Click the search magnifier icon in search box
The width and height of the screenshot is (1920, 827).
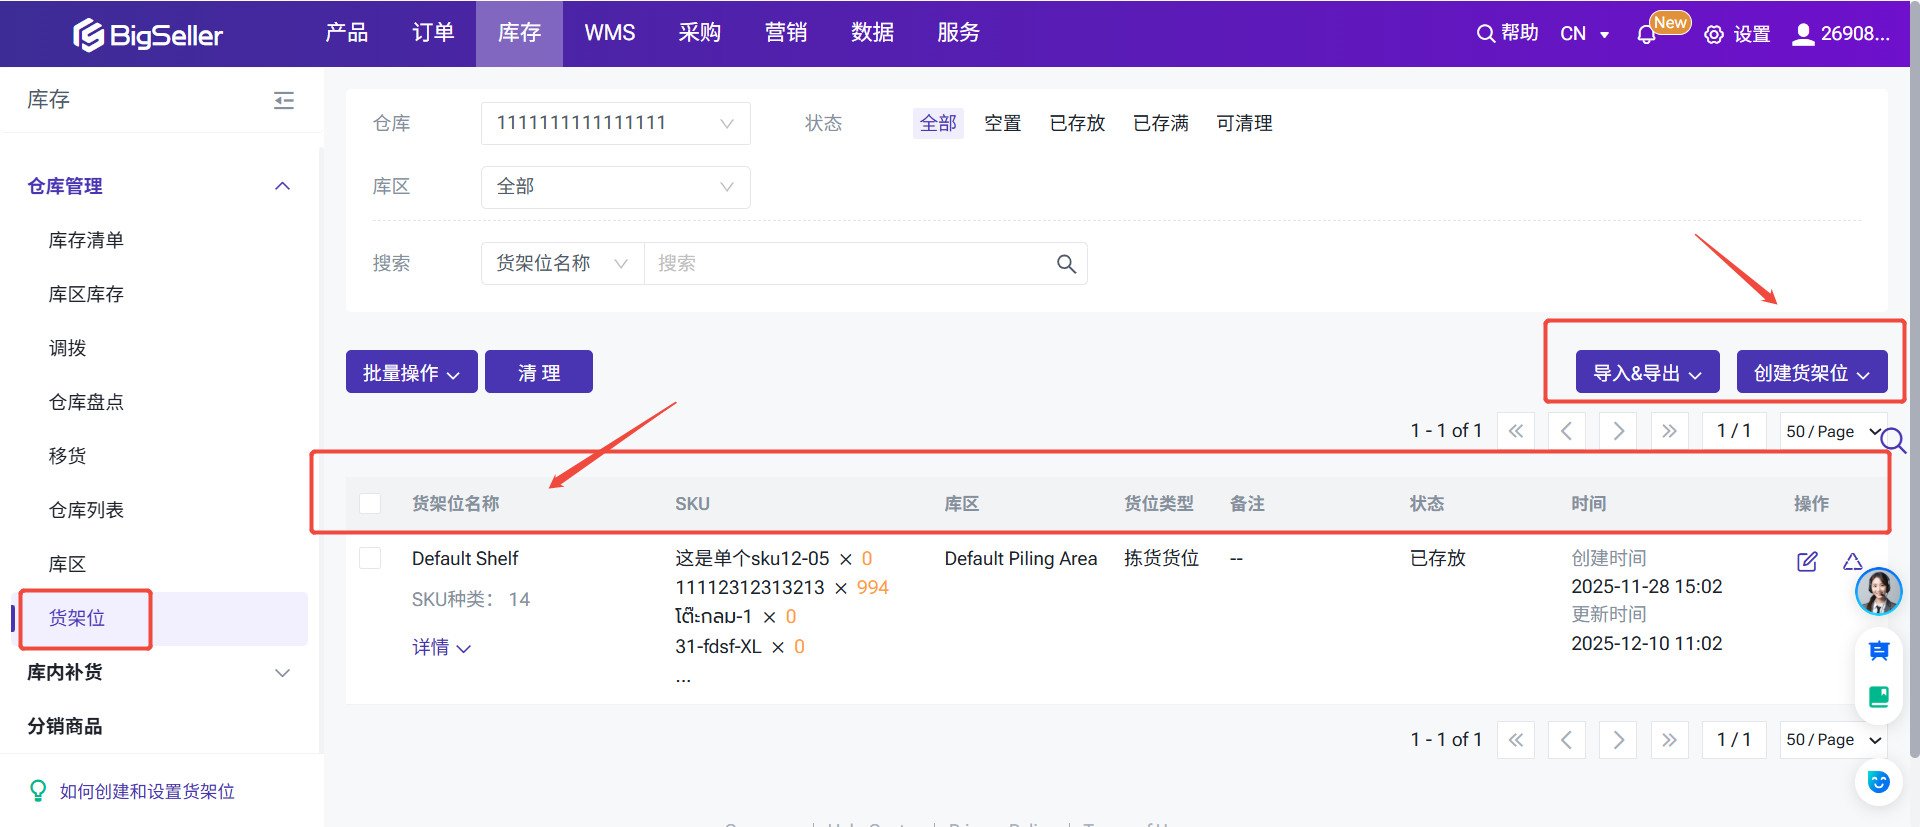pos(1066,264)
